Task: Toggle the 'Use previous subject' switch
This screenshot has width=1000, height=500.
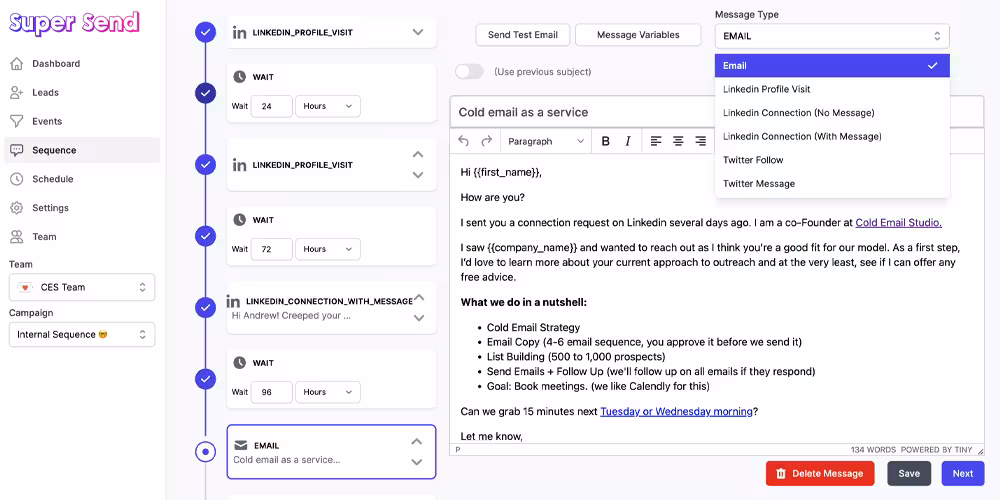Action: [x=469, y=72]
